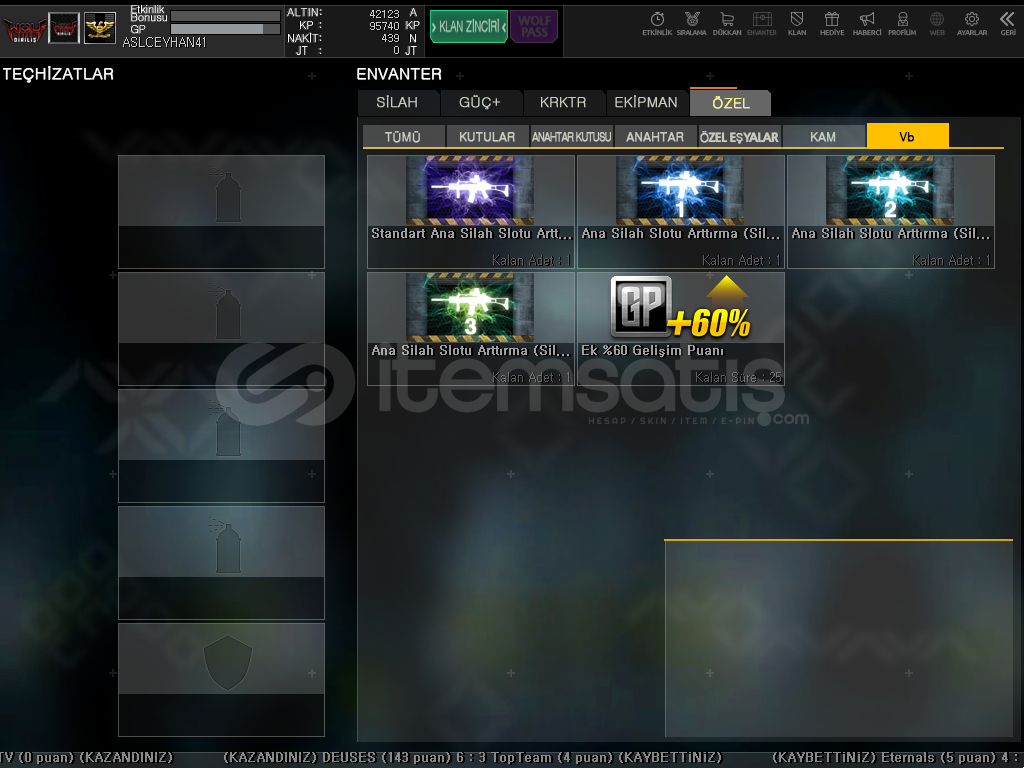Click the gold eagle rank badge
1024x768 pixels.
100,28
